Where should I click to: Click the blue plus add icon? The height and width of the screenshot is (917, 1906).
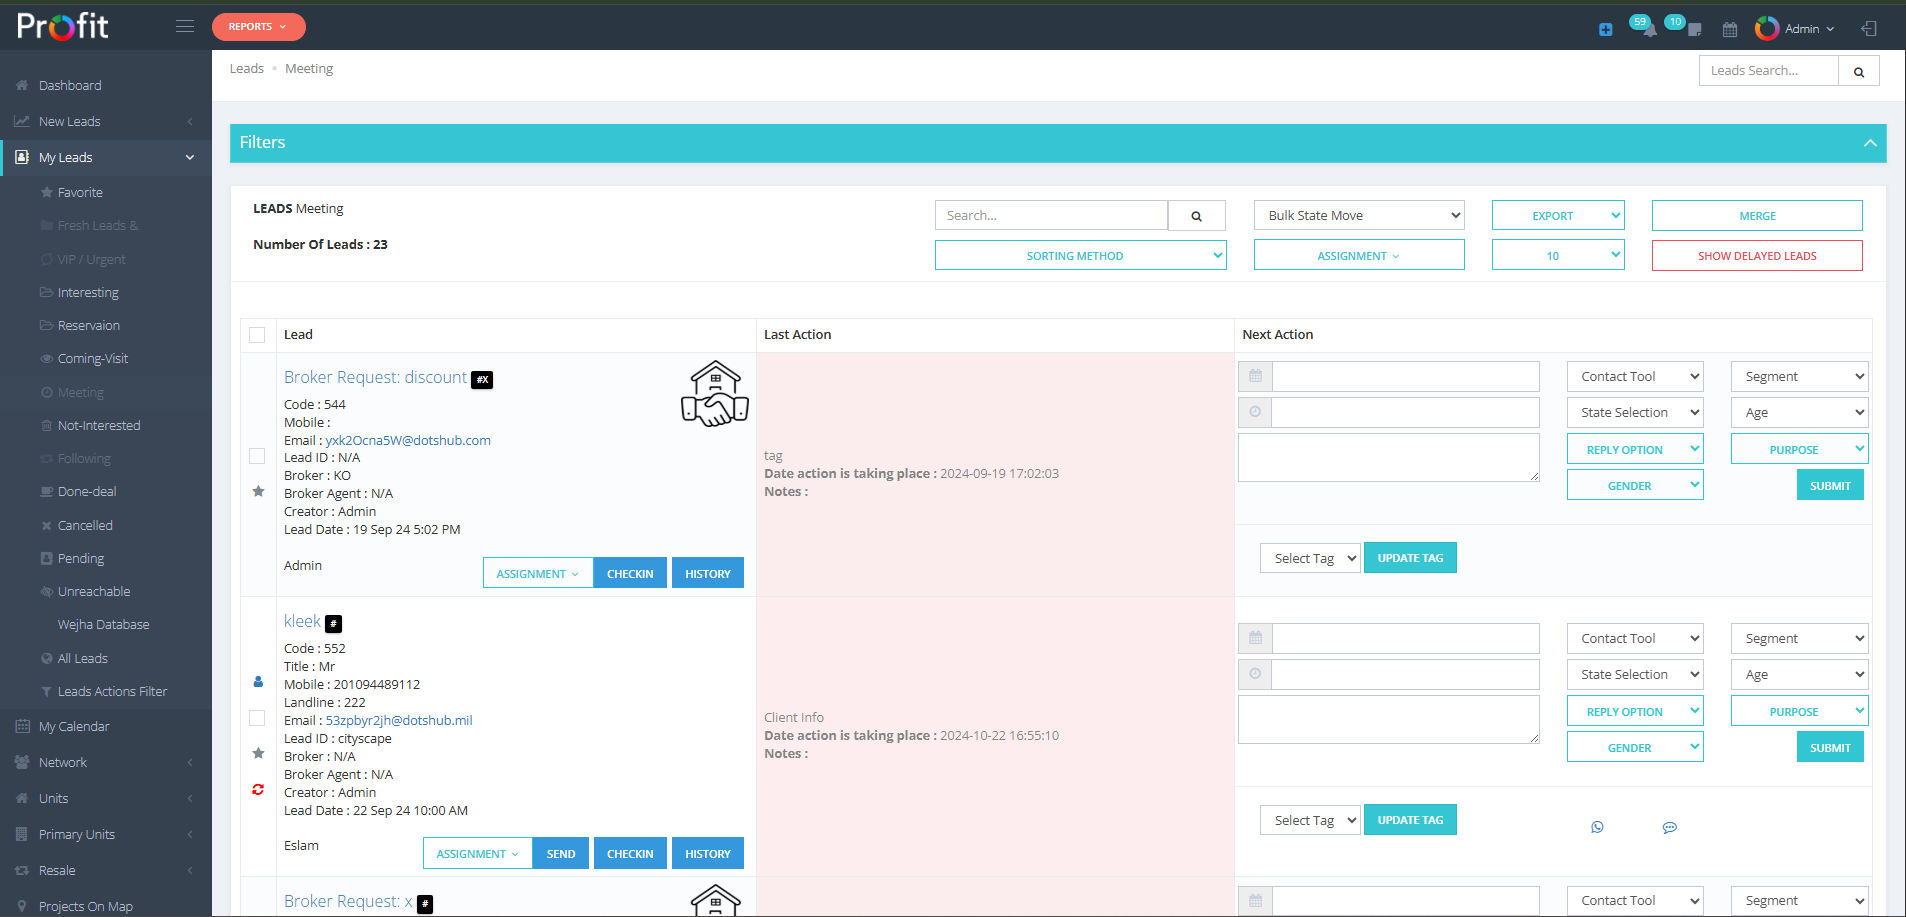pos(1605,30)
